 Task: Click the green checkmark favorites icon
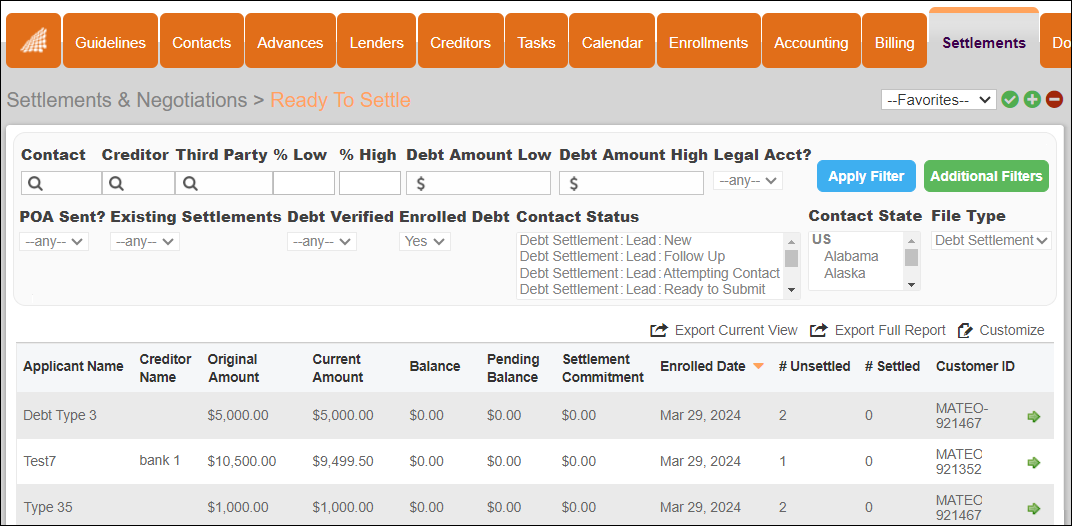click(x=1010, y=100)
